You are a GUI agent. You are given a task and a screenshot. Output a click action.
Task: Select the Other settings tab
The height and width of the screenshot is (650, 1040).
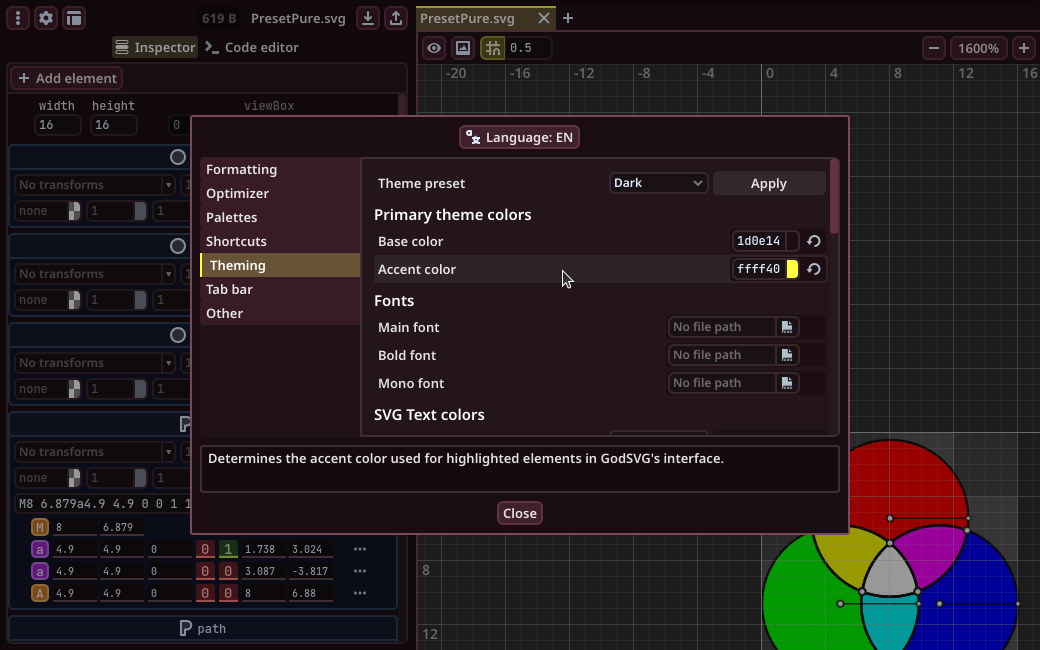pyautogui.click(x=280, y=312)
